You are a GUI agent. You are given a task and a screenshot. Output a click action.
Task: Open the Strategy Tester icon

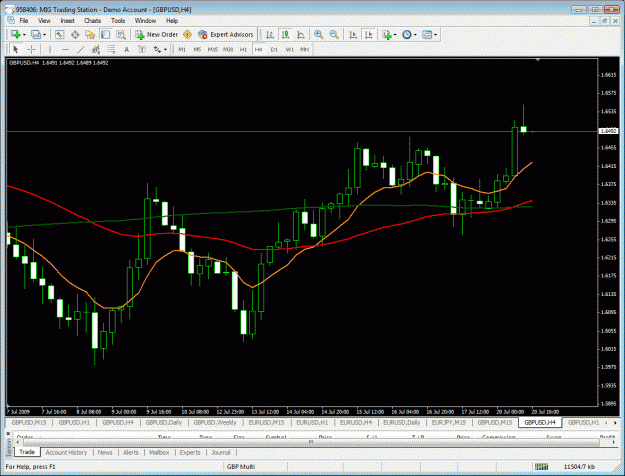click(x=121, y=35)
